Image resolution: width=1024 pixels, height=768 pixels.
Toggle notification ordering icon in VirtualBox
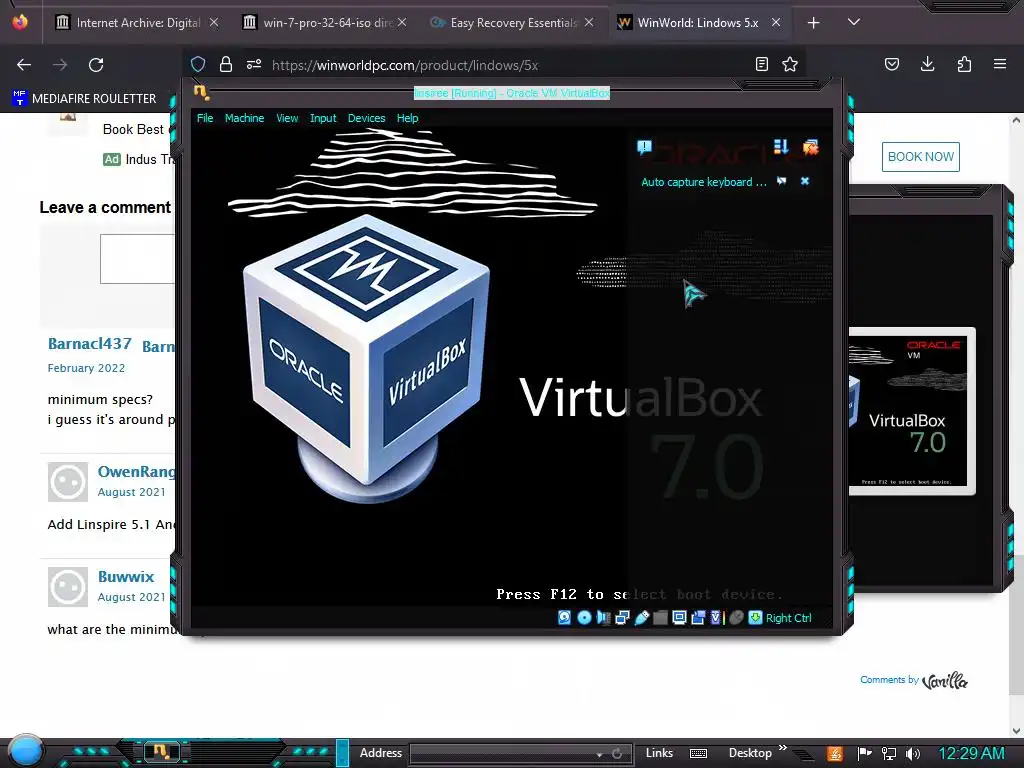coord(781,147)
